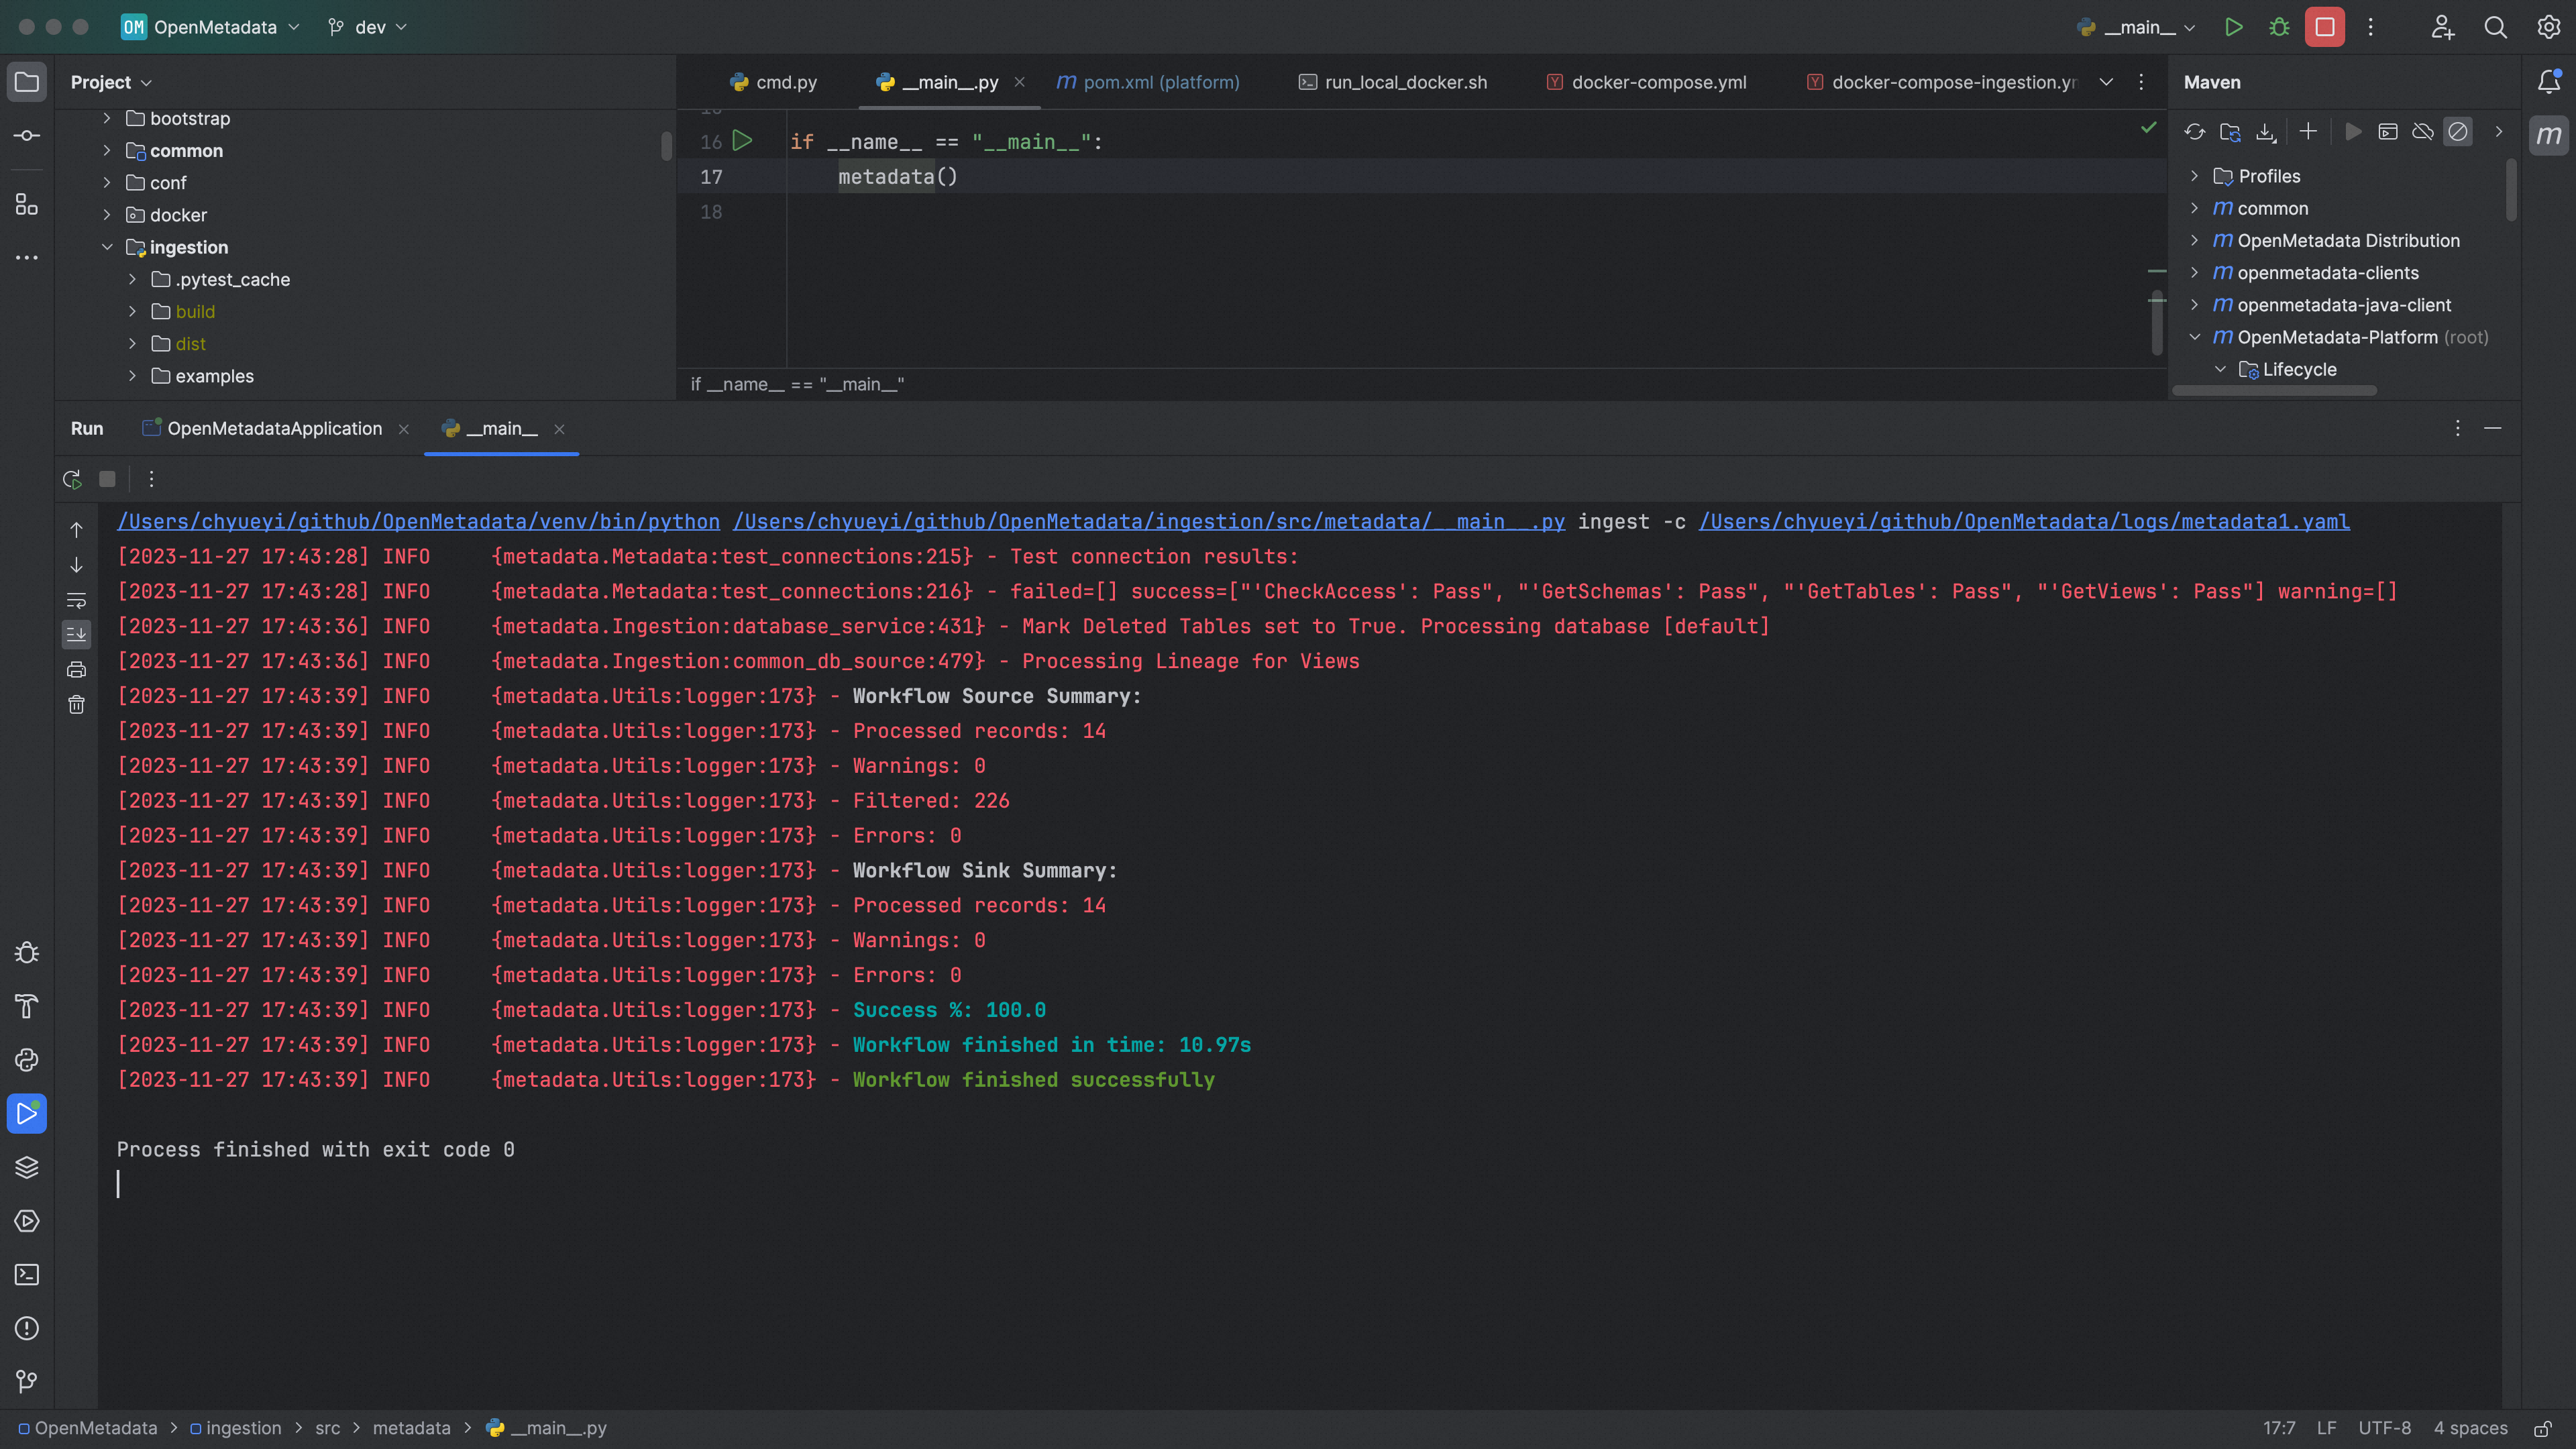The height and width of the screenshot is (1449, 2576).
Task: Toggle Maven Skip Tests mode
Action: click(x=2457, y=132)
